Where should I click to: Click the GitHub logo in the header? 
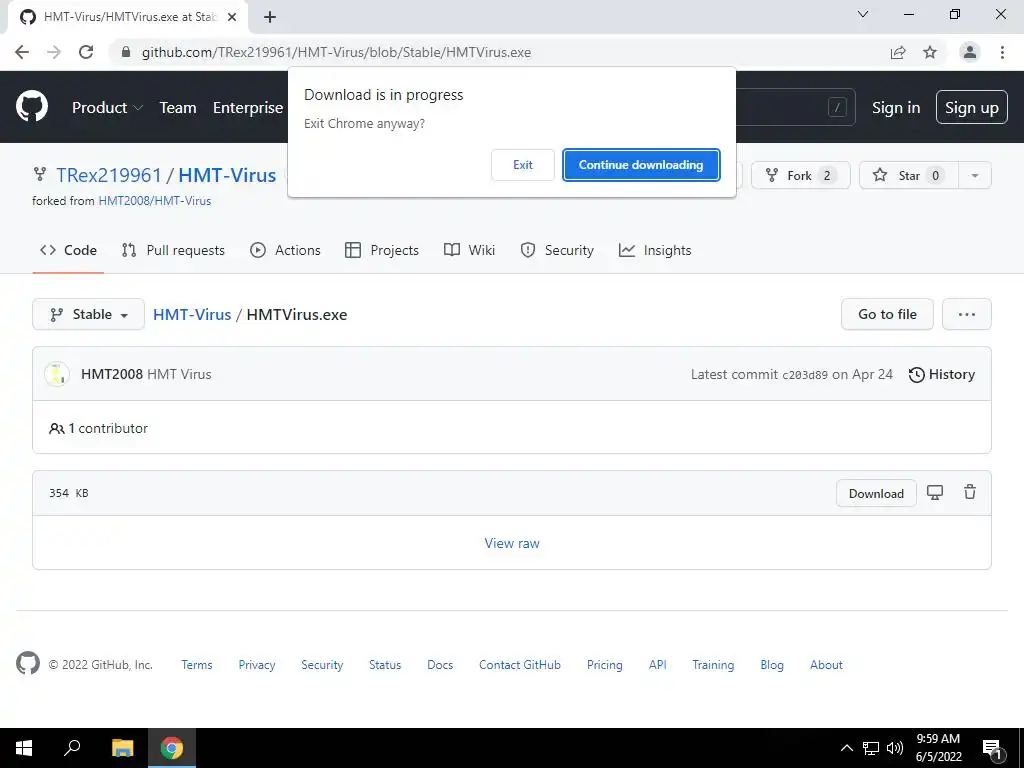32,106
